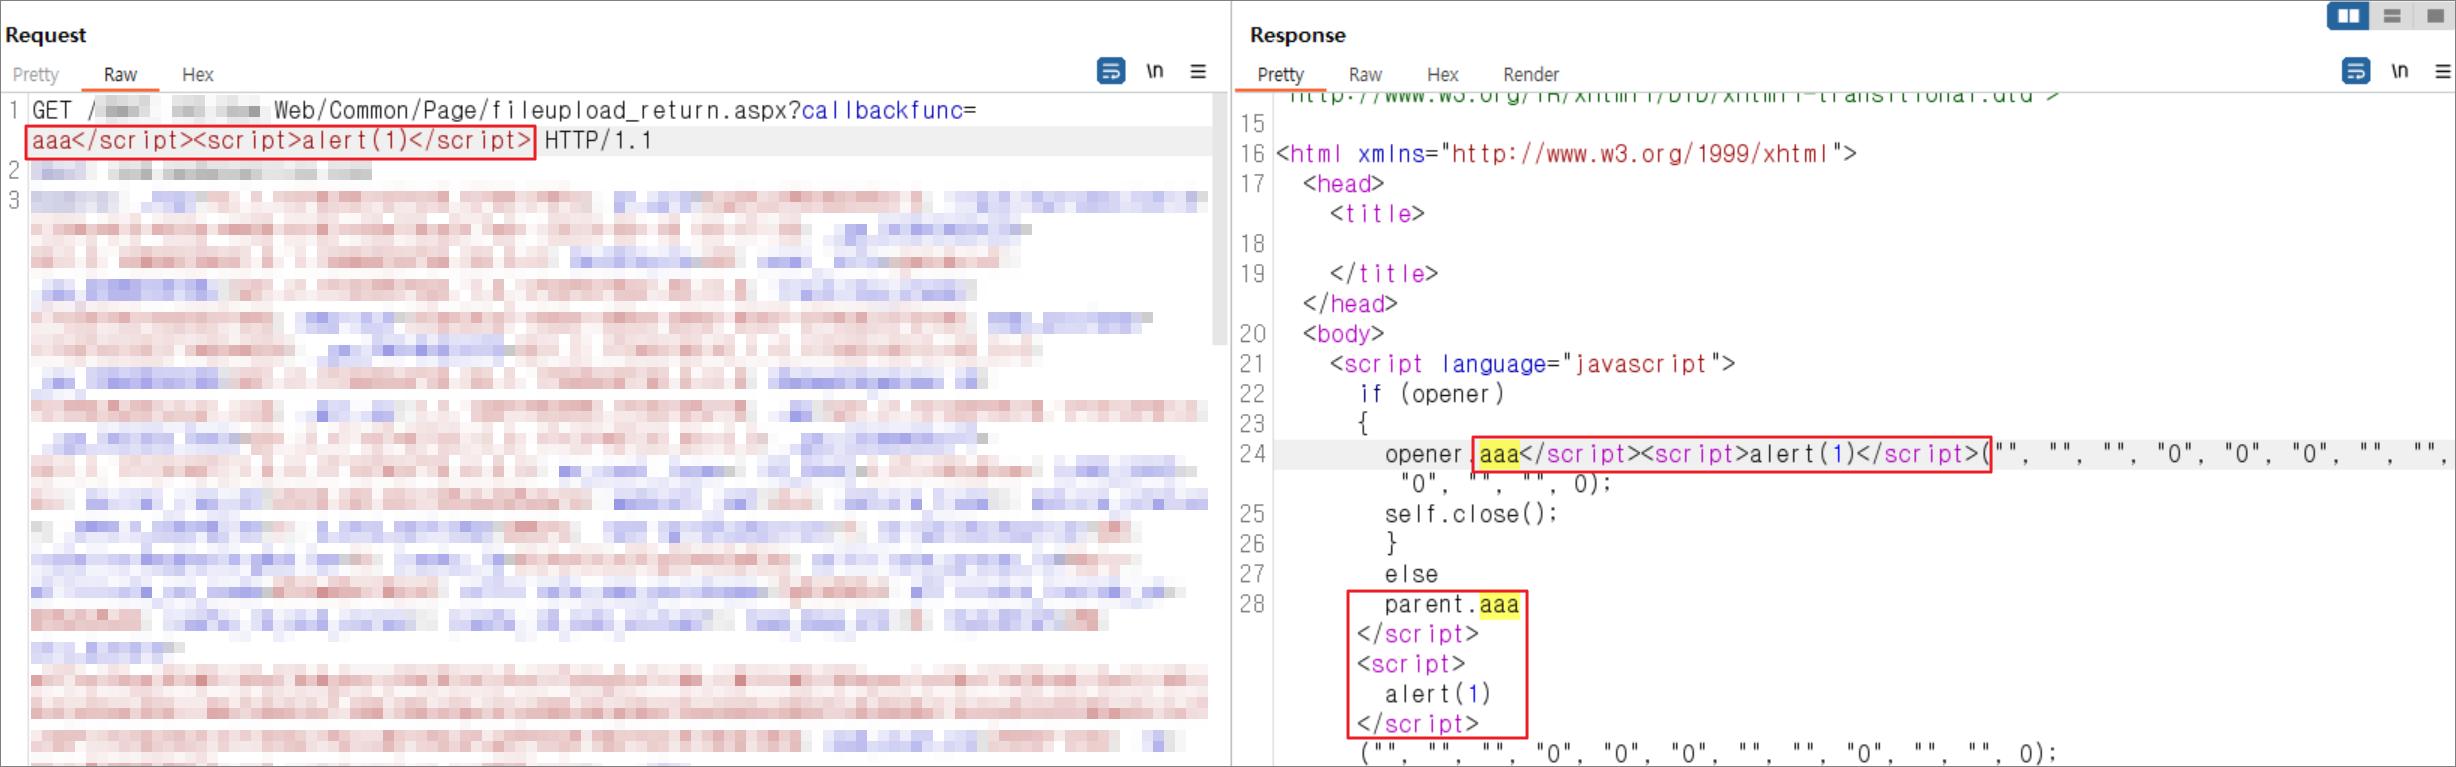
Task: Click the Request panel heading
Action: [46, 35]
